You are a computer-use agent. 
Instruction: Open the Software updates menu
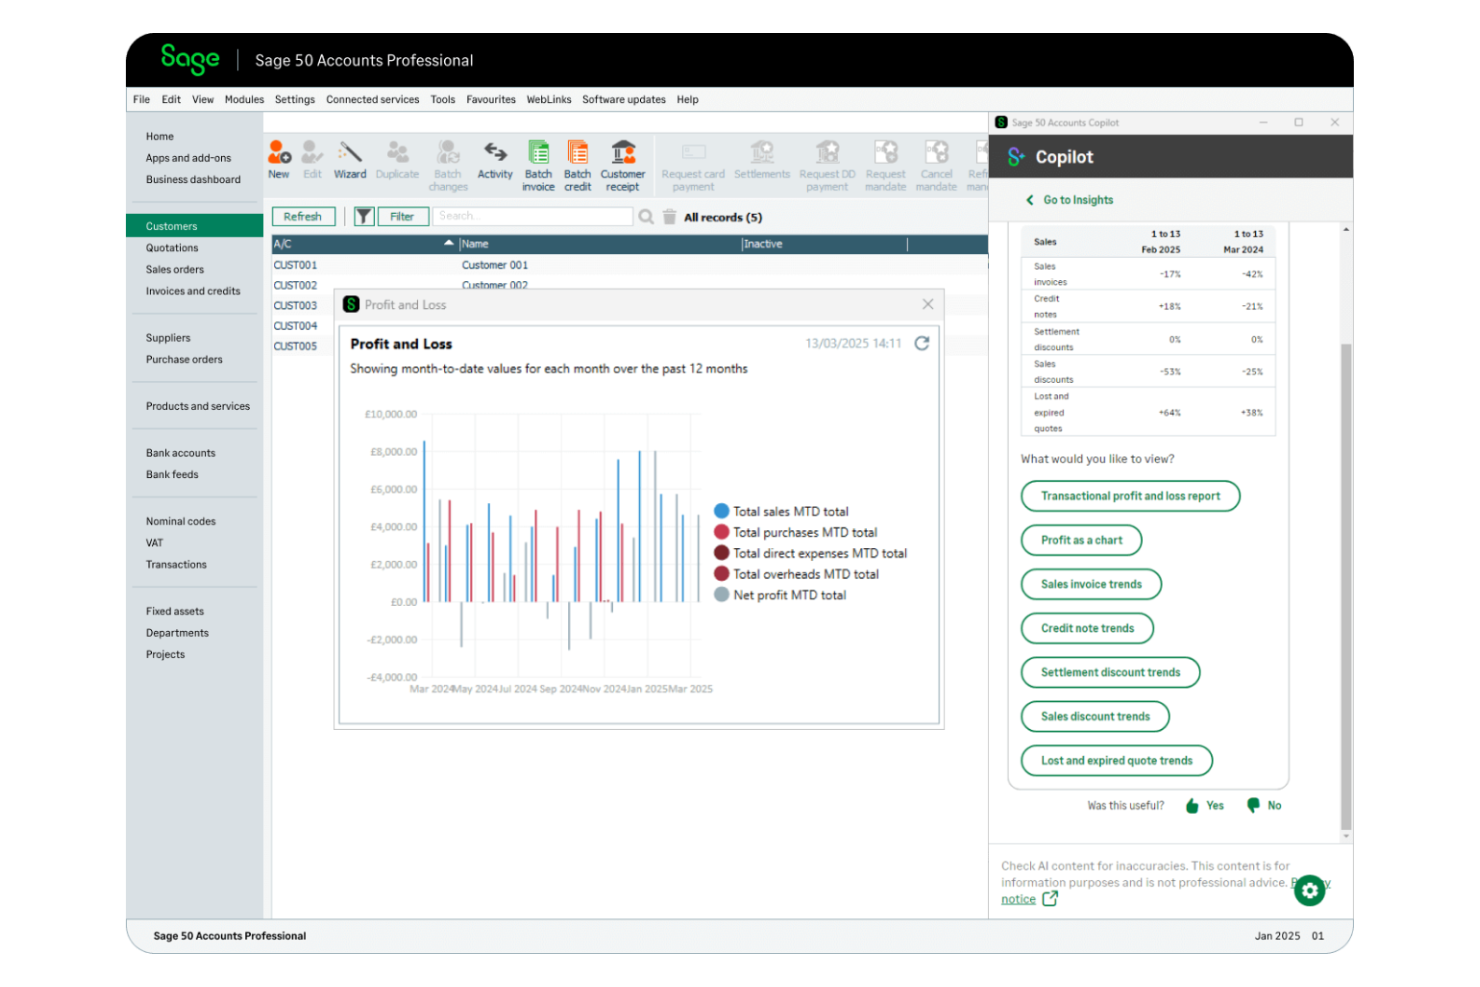[624, 100]
